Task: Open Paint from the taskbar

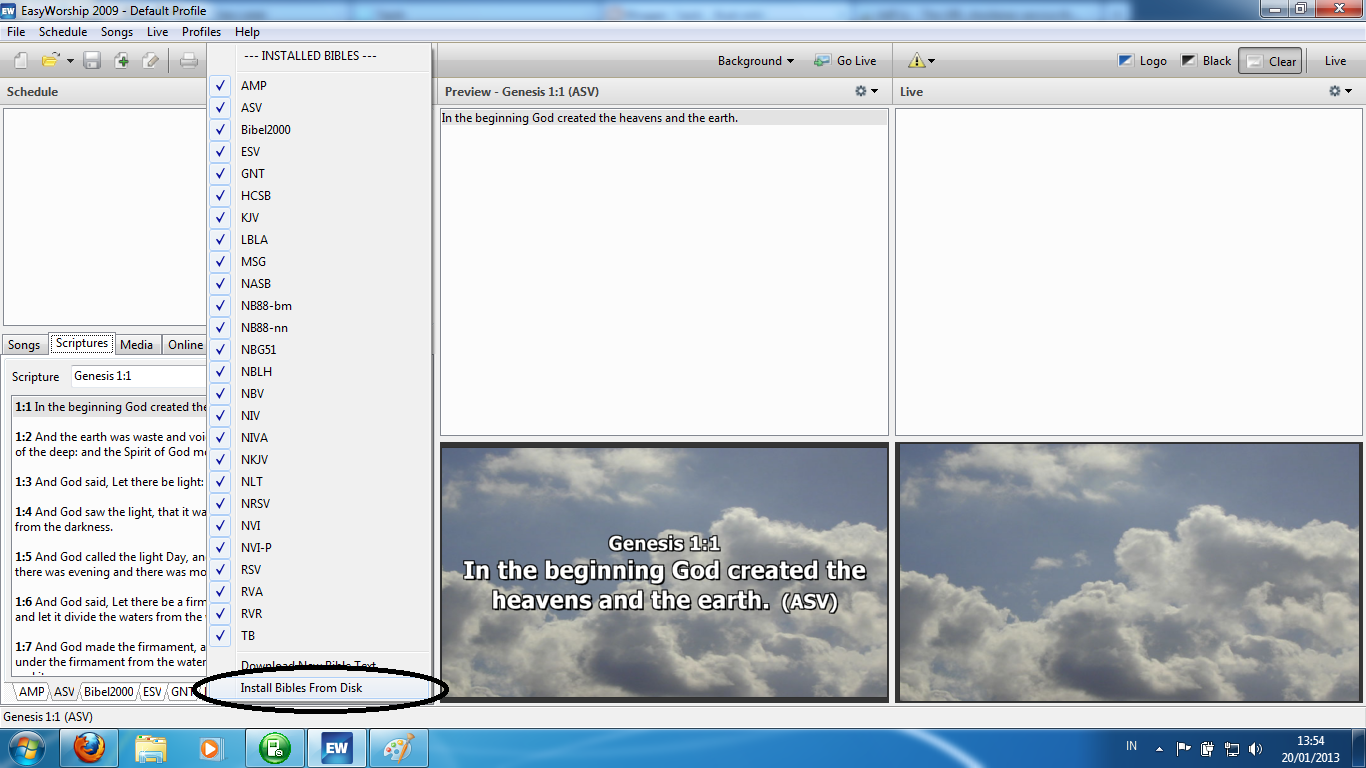Action: [398, 748]
